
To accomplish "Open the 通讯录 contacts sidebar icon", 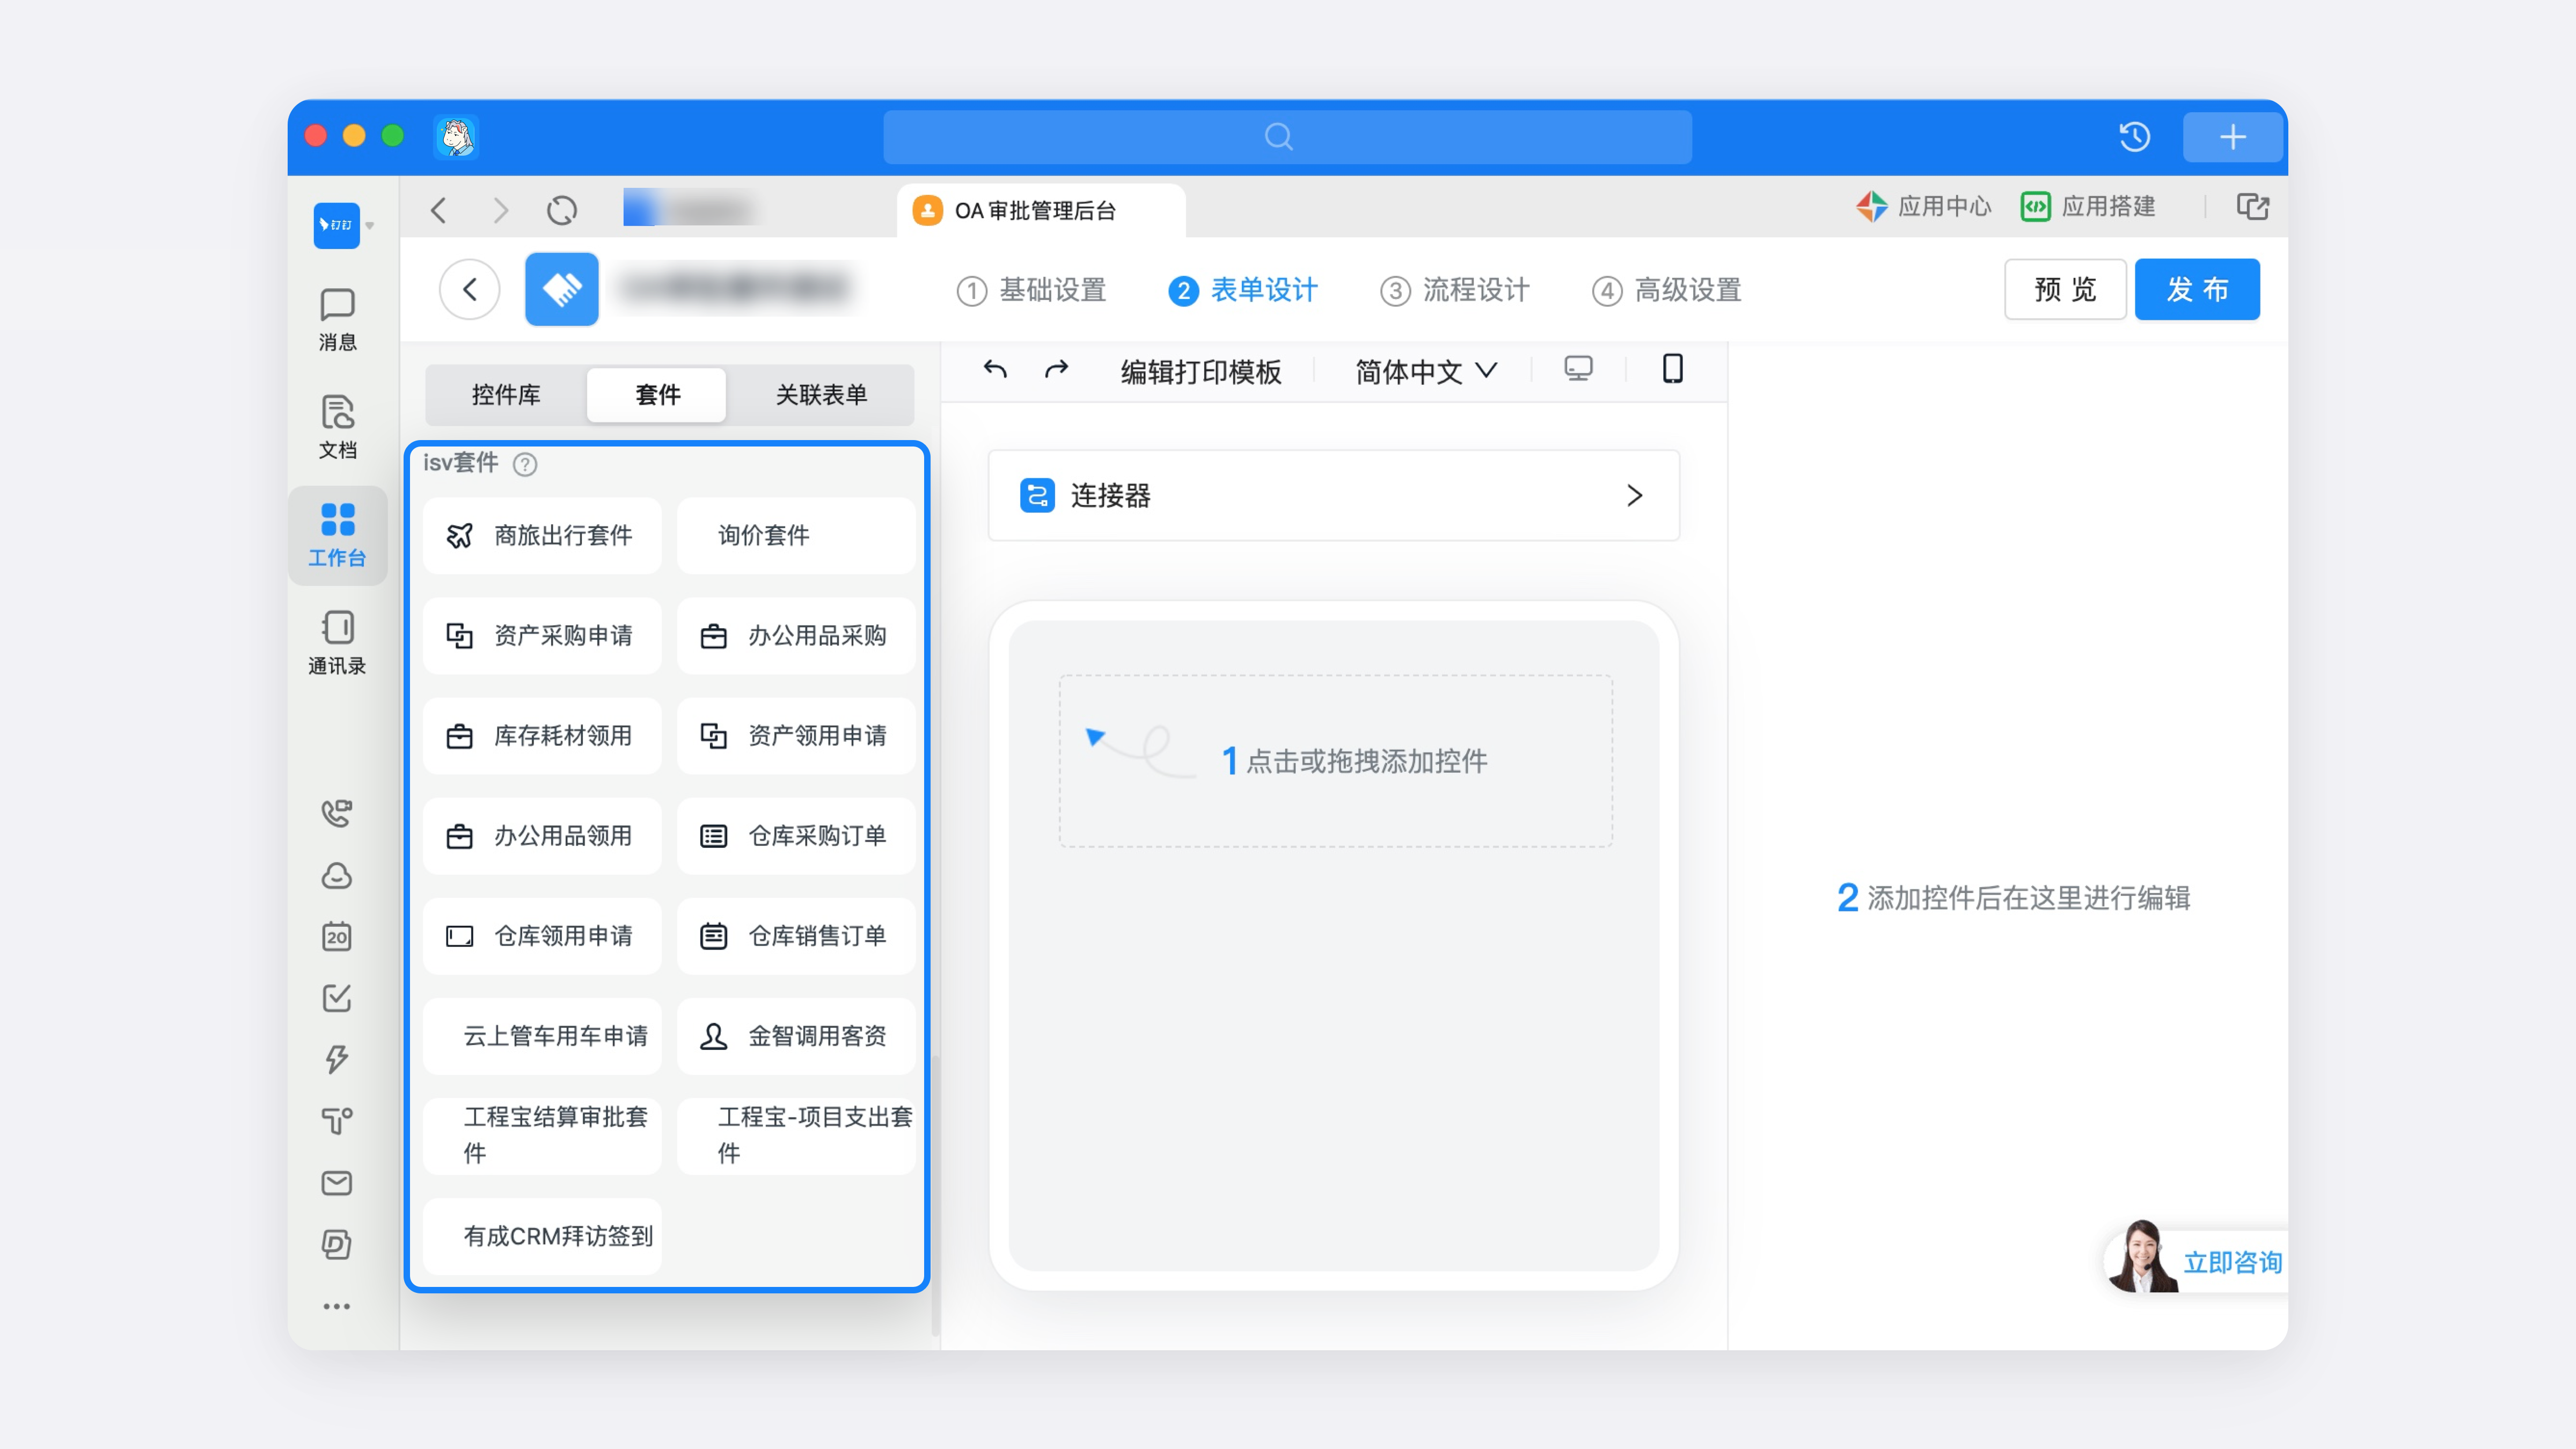I will pos(337,643).
